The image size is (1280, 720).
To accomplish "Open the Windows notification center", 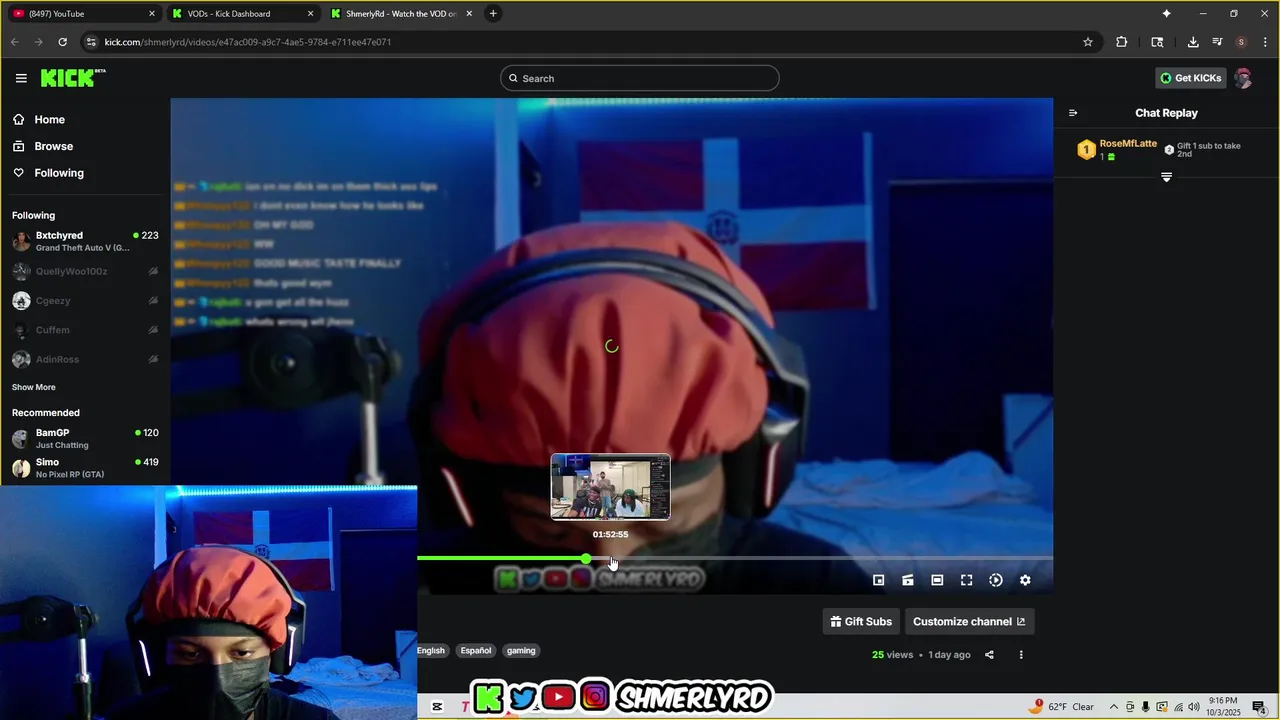I will [x=1259, y=707].
